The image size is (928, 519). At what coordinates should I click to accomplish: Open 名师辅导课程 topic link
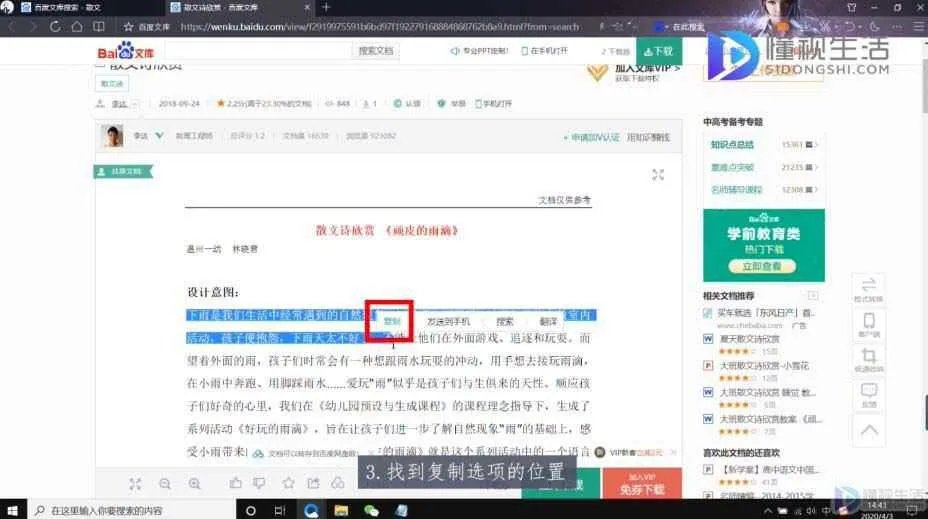pyautogui.click(x=736, y=190)
